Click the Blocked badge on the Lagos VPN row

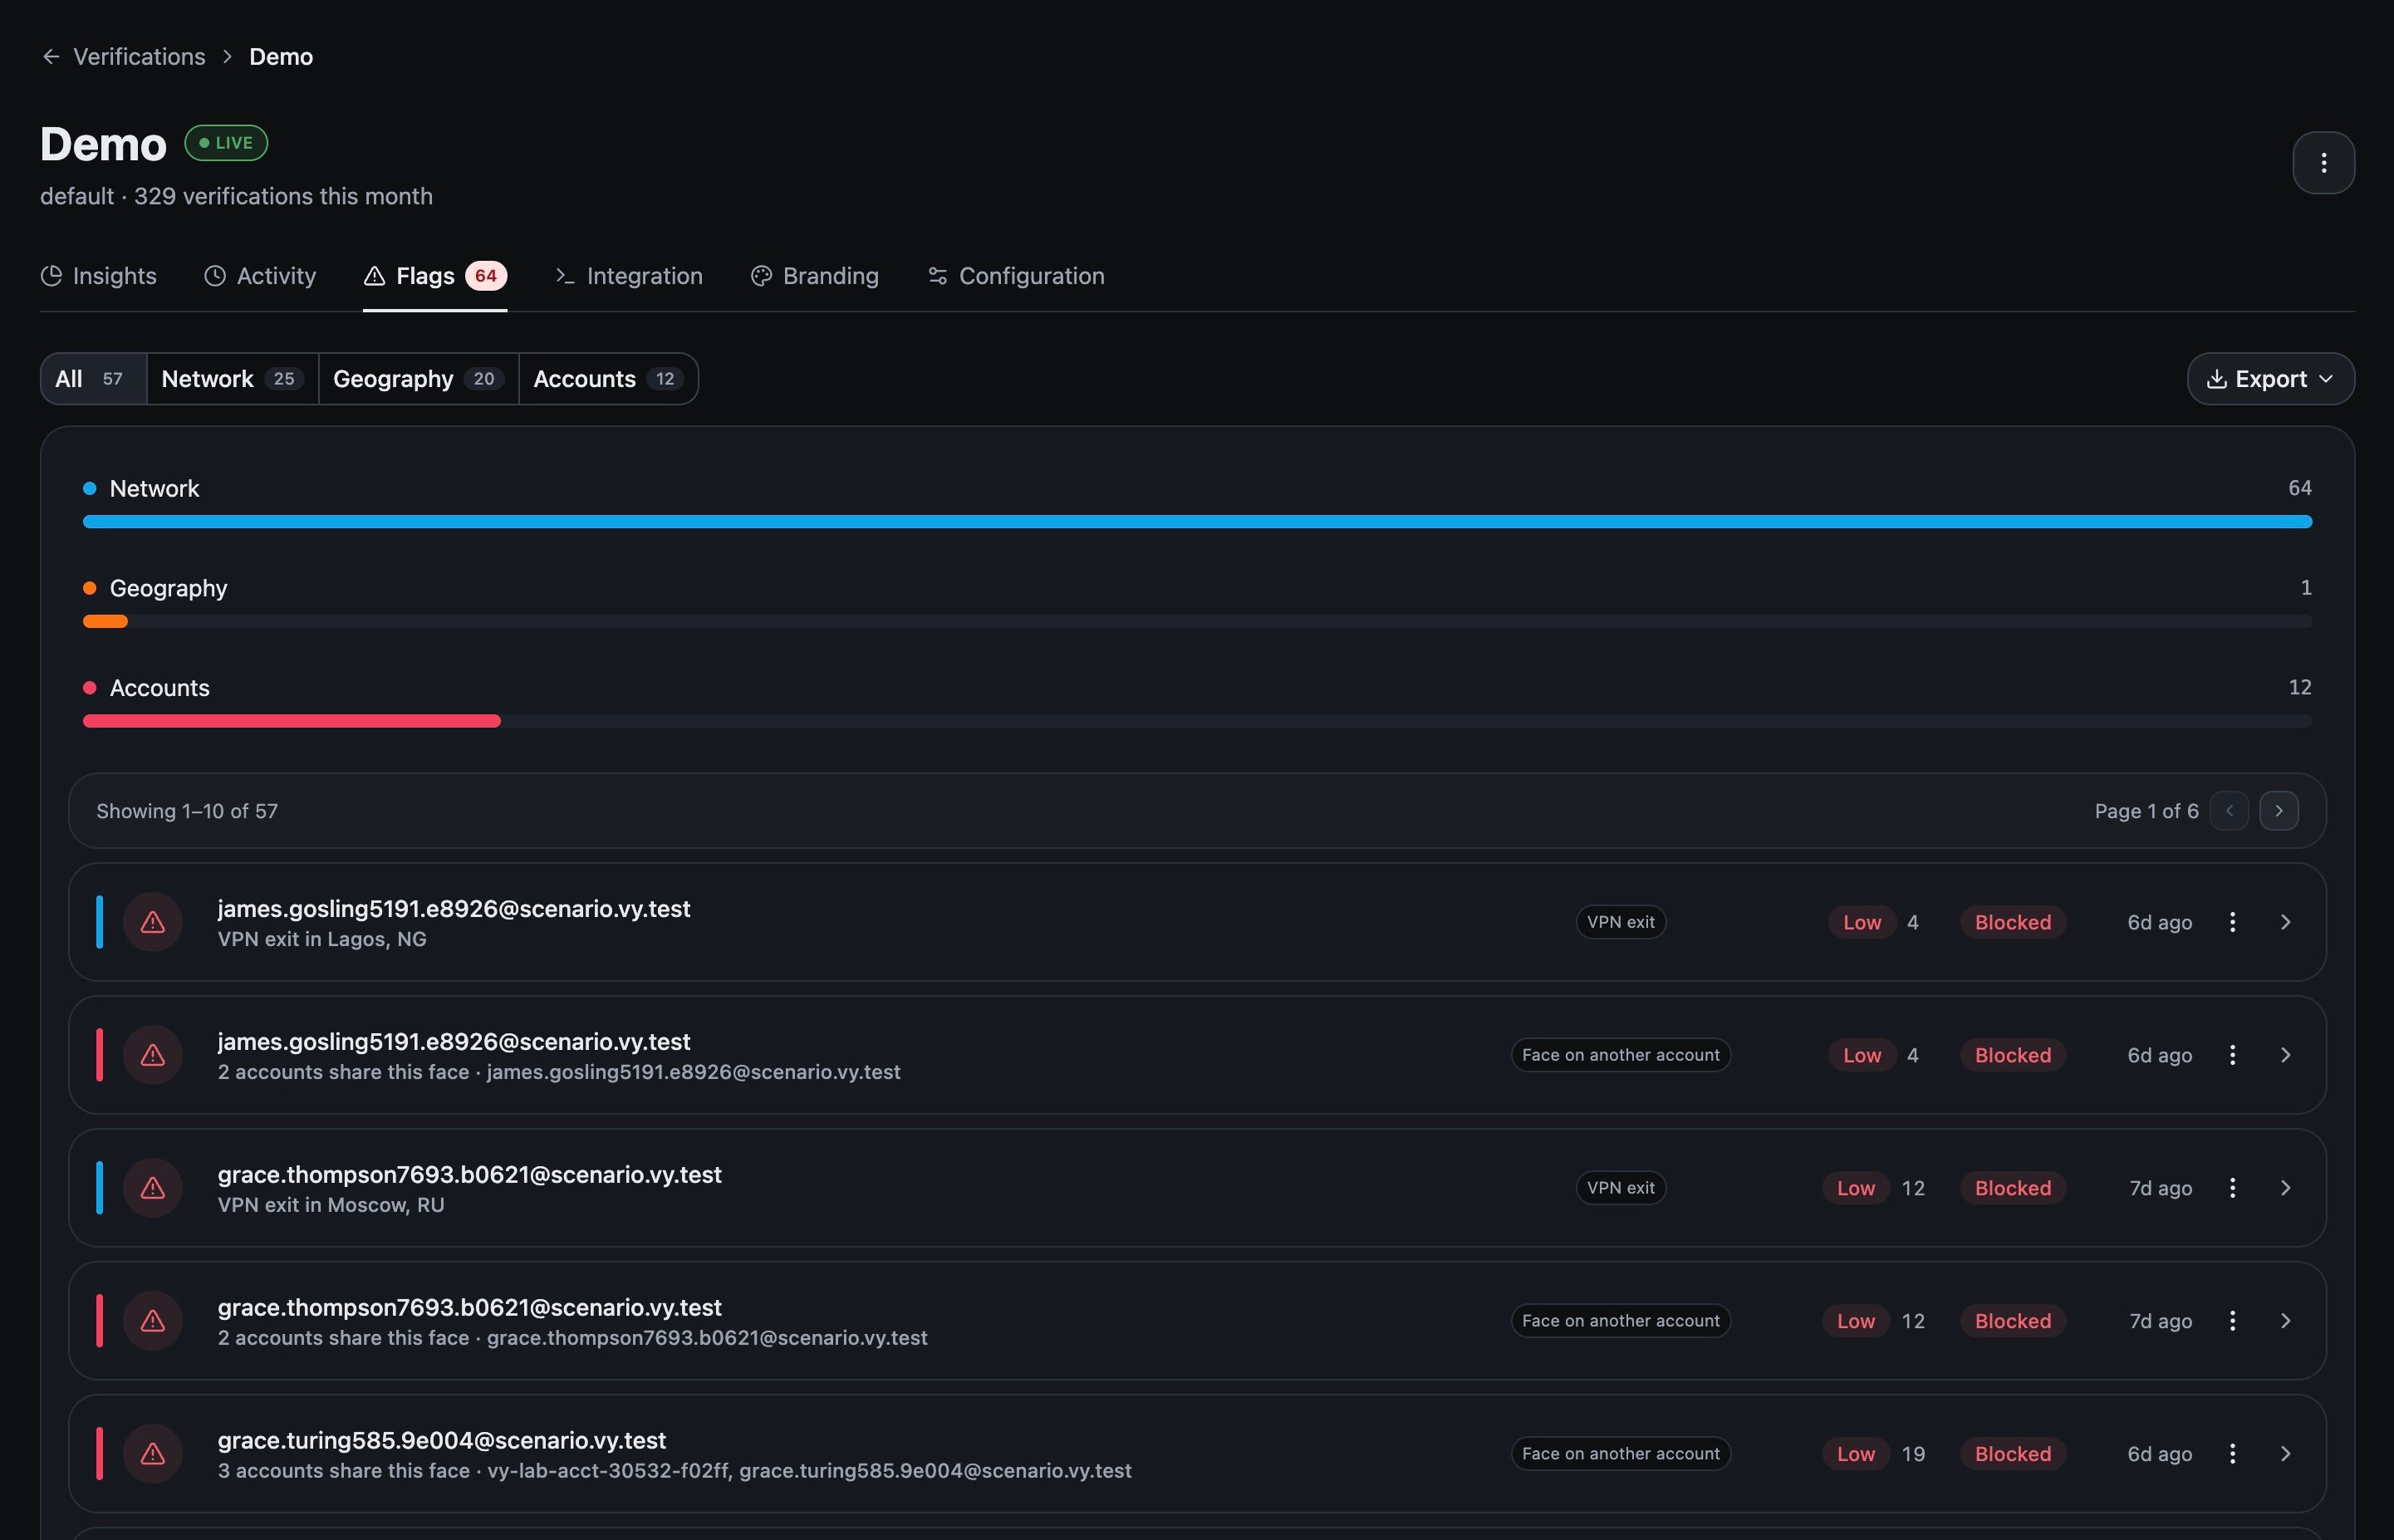point(2012,922)
